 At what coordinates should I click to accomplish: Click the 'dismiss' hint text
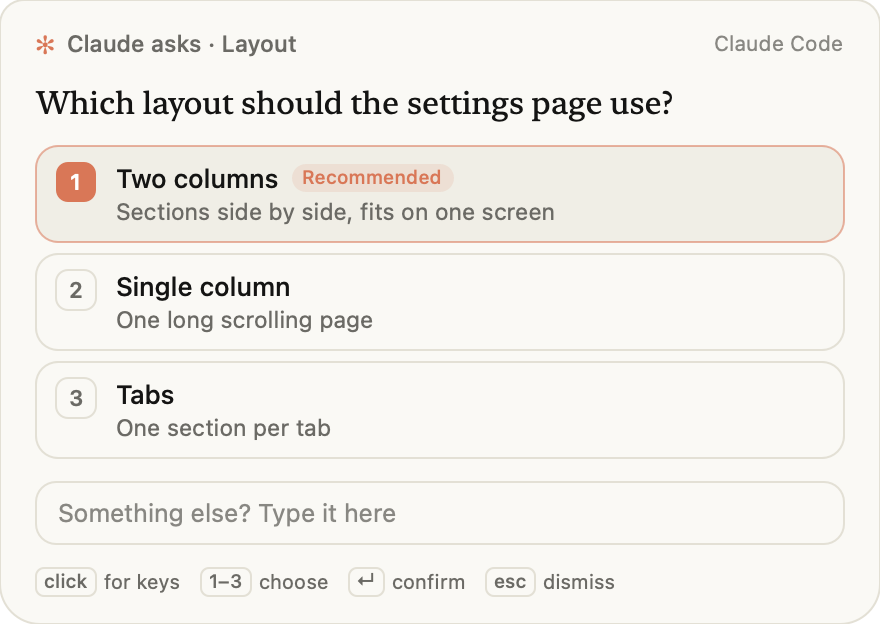click(x=579, y=582)
